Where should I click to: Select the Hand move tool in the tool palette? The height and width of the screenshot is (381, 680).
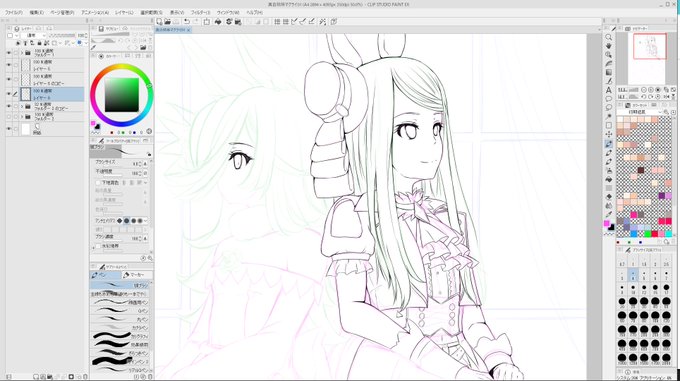pyautogui.click(x=608, y=46)
